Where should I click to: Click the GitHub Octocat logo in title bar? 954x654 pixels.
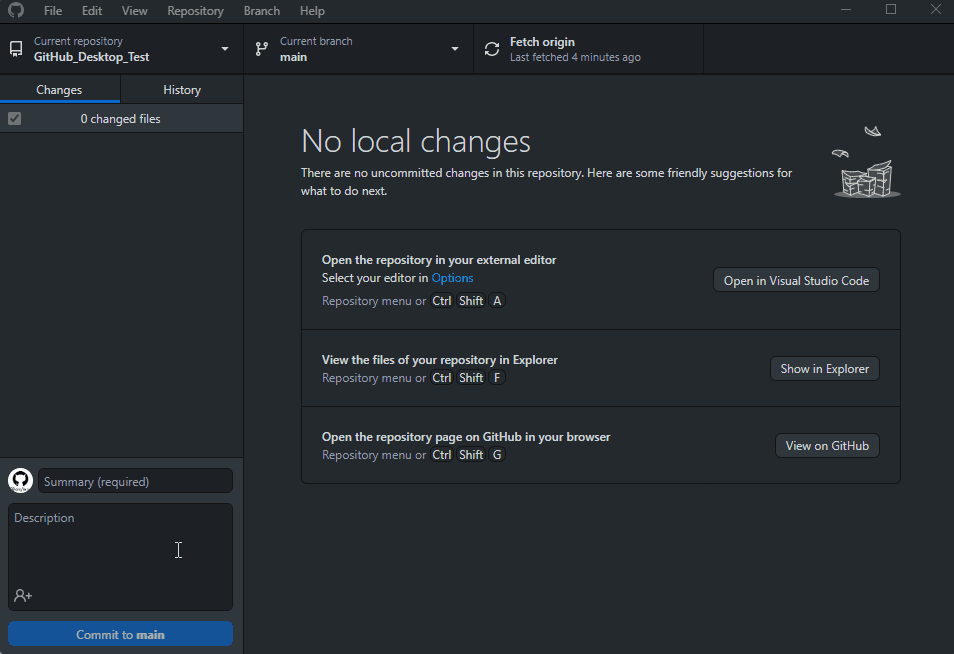(x=16, y=10)
